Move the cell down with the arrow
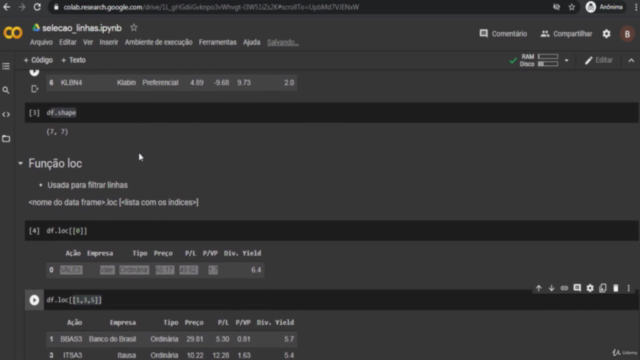640x360 pixels. tap(551, 288)
